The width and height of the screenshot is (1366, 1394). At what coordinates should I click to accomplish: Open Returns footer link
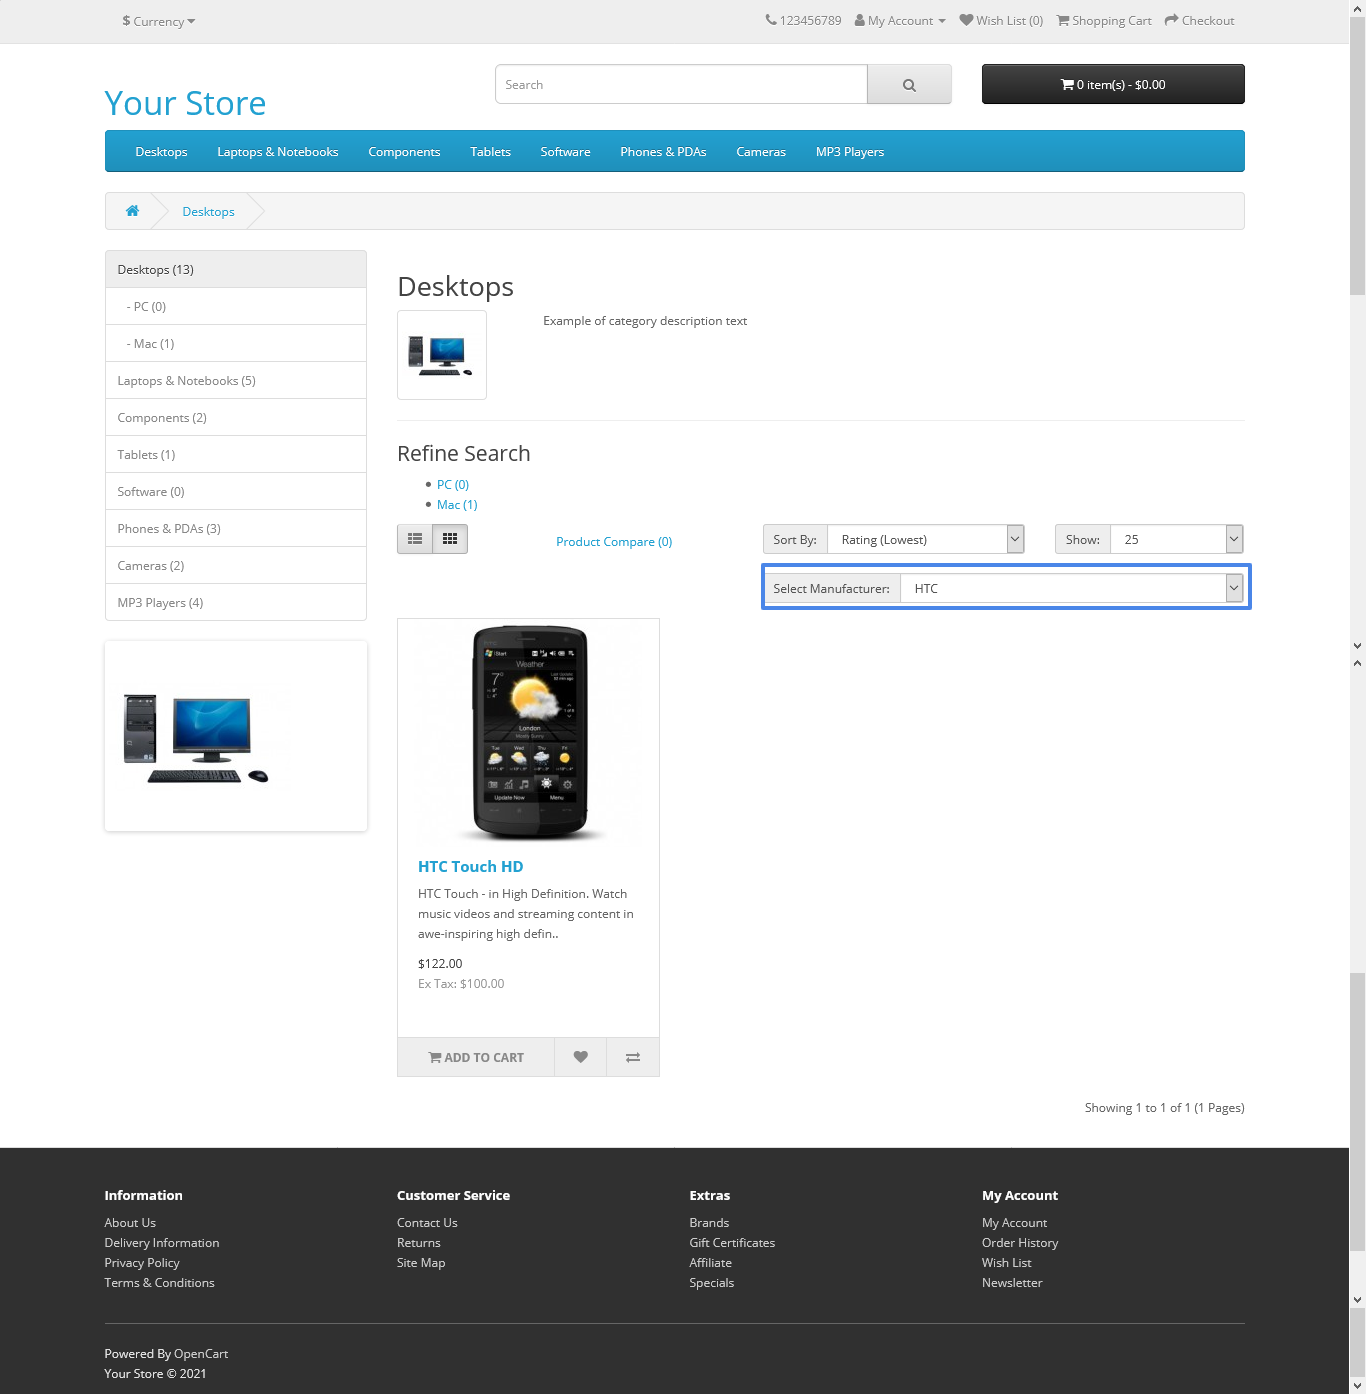tap(419, 1243)
